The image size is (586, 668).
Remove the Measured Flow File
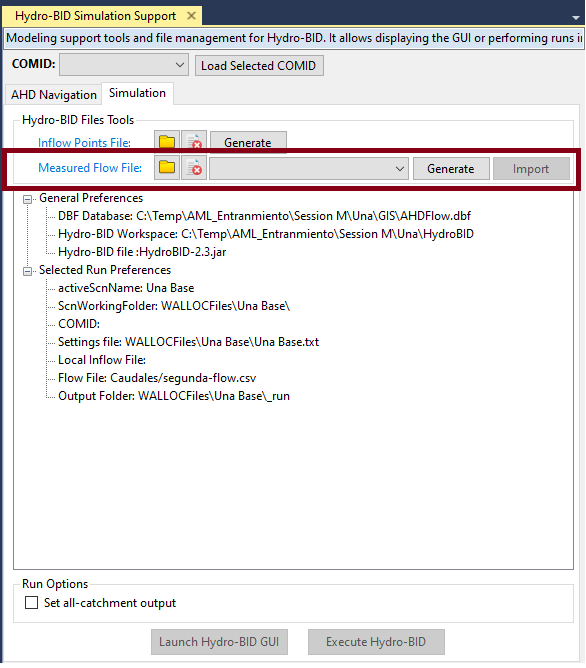click(x=194, y=168)
